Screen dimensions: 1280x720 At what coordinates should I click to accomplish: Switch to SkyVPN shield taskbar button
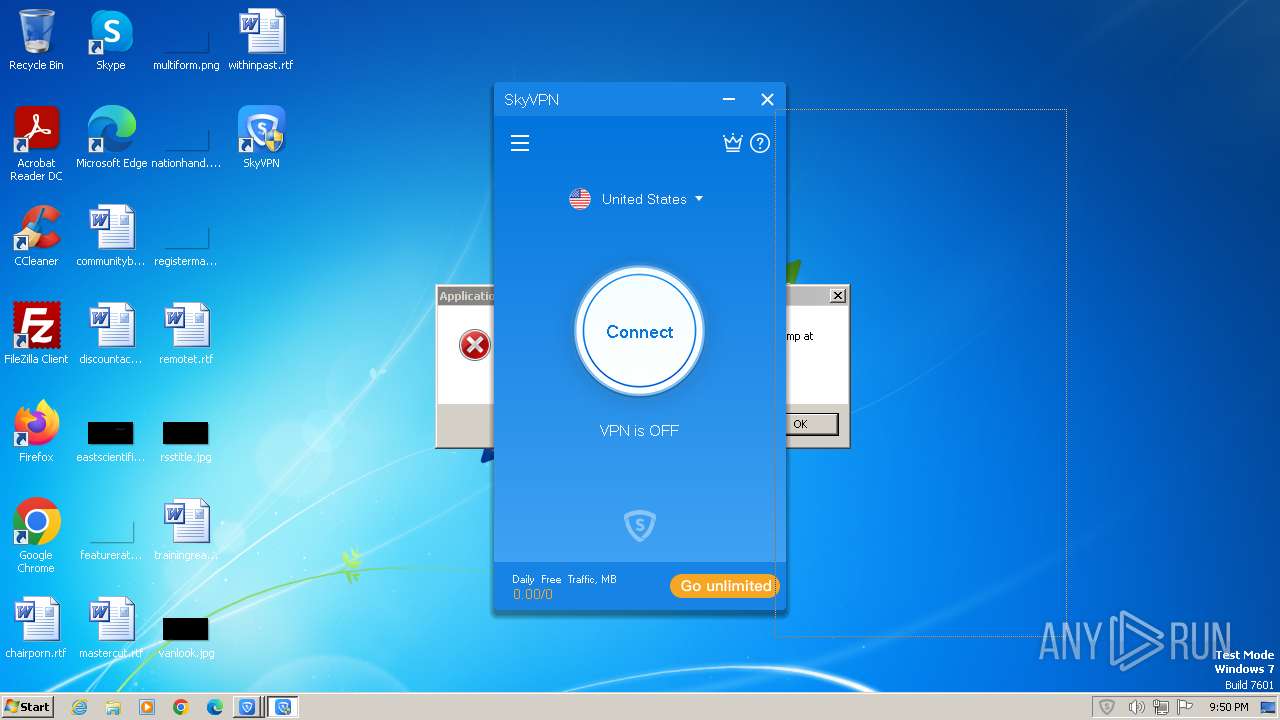coord(248,707)
